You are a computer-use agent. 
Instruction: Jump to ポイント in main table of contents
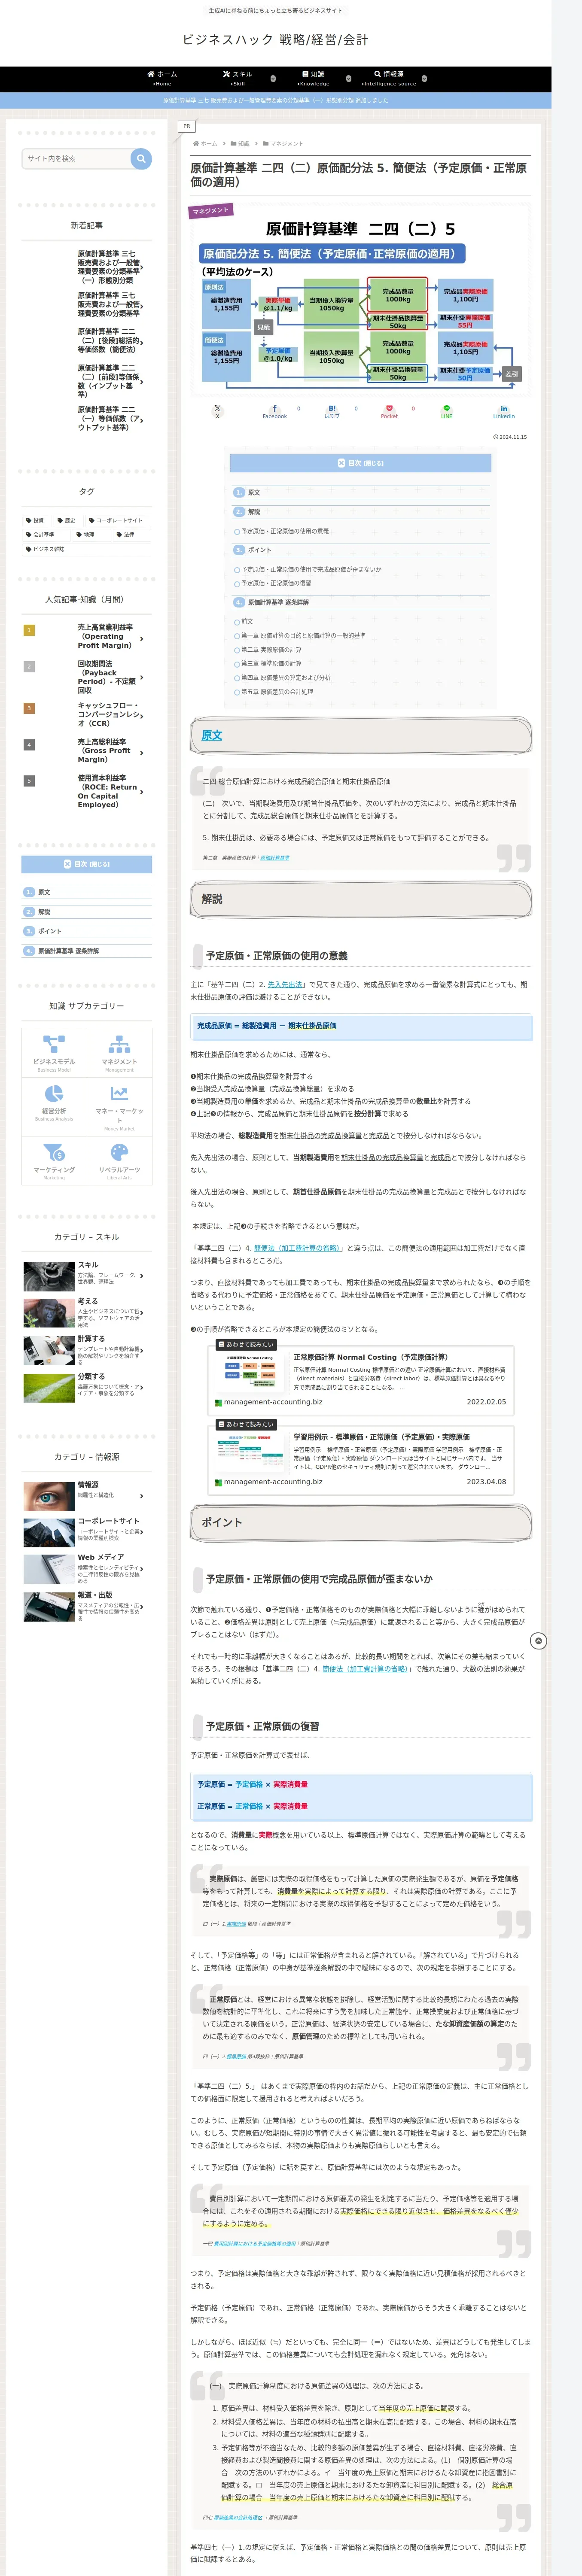(x=259, y=550)
